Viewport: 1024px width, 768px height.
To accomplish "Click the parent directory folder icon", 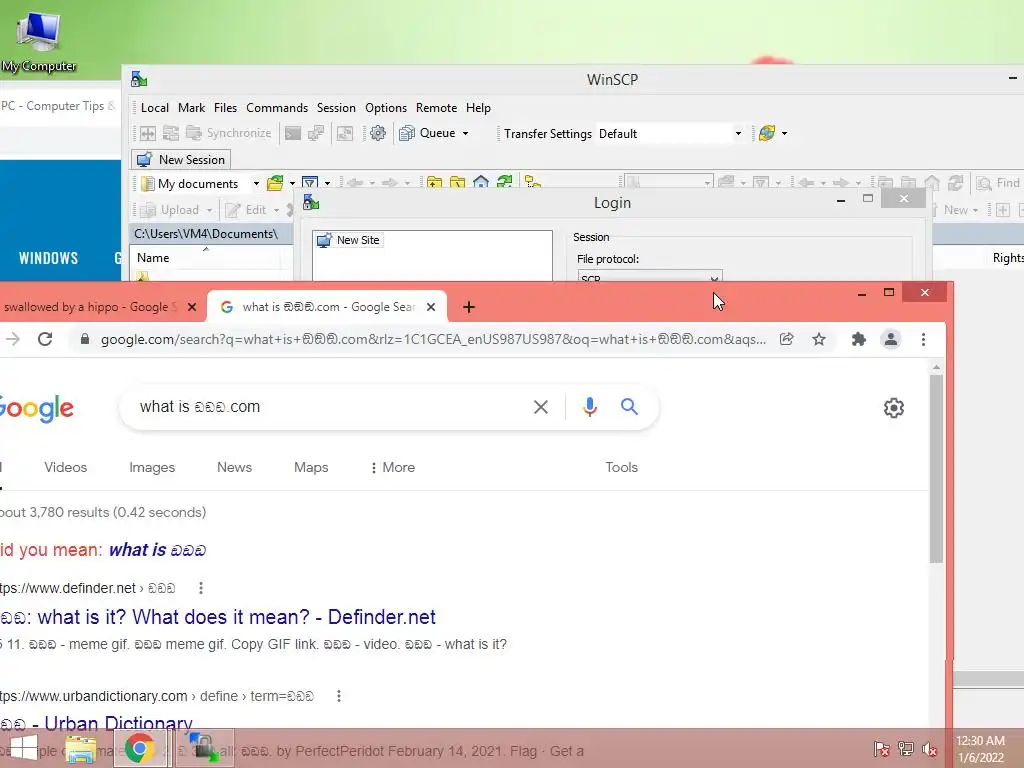I will point(434,182).
